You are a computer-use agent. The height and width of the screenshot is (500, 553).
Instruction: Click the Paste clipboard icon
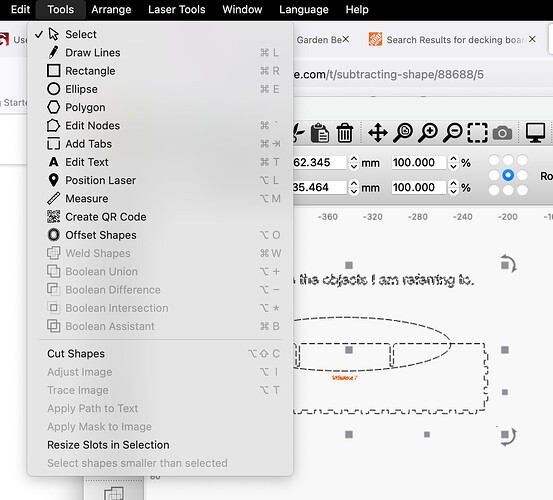coord(320,133)
